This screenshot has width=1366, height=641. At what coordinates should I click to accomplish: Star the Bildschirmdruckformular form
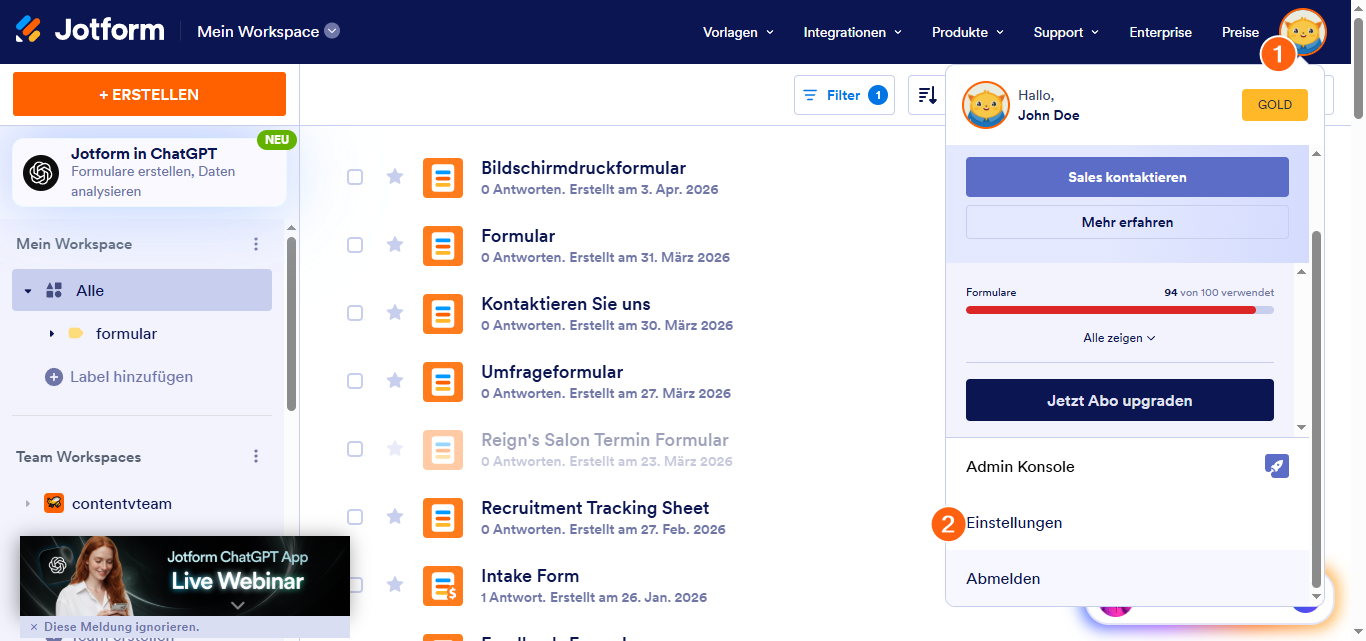[x=395, y=177]
